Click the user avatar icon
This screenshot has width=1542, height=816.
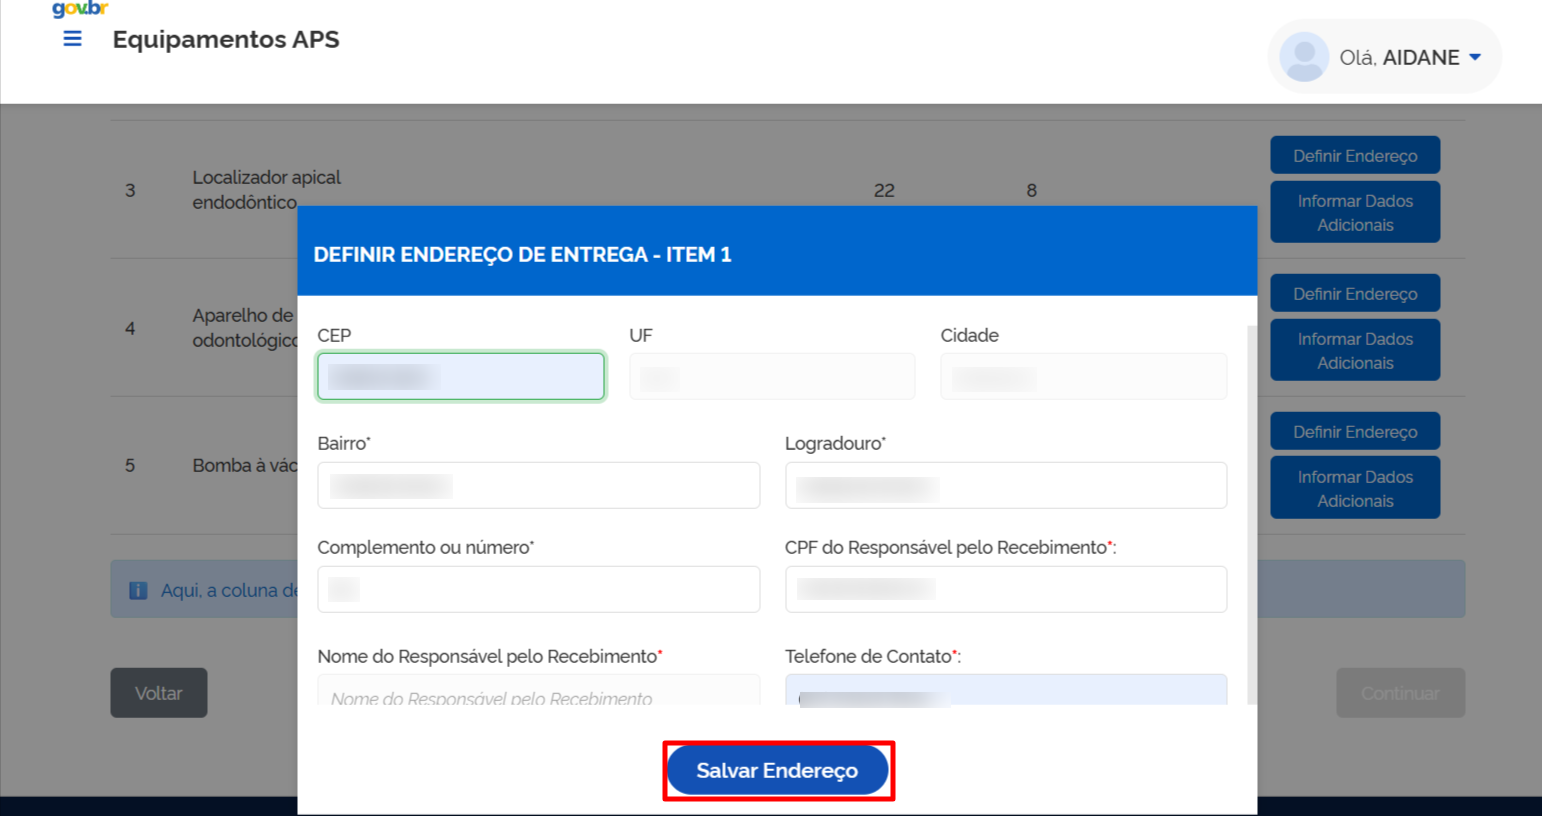coord(1303,57)
